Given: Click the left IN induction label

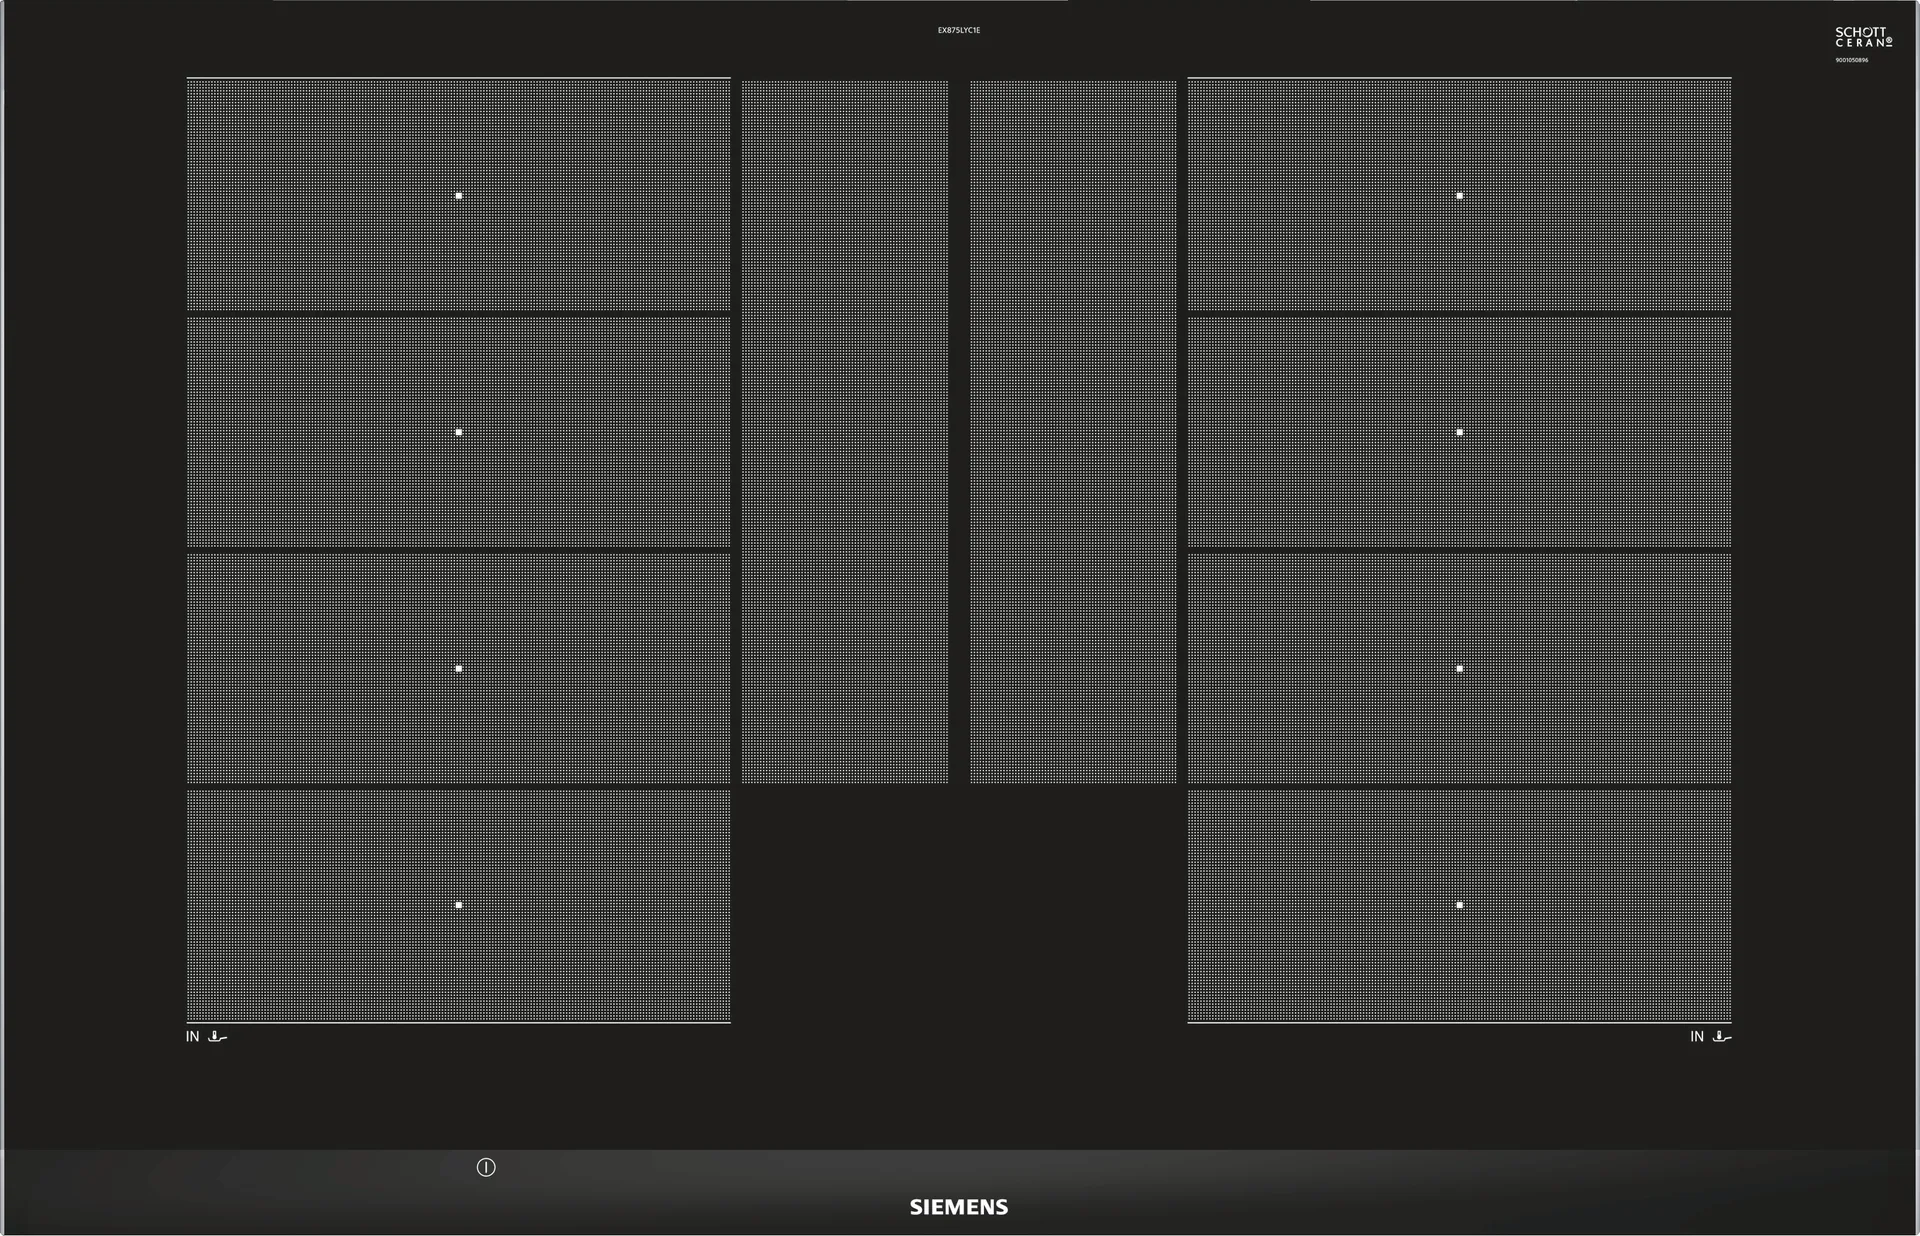Looking at the screenshot, I should (x=192, y=1037).
